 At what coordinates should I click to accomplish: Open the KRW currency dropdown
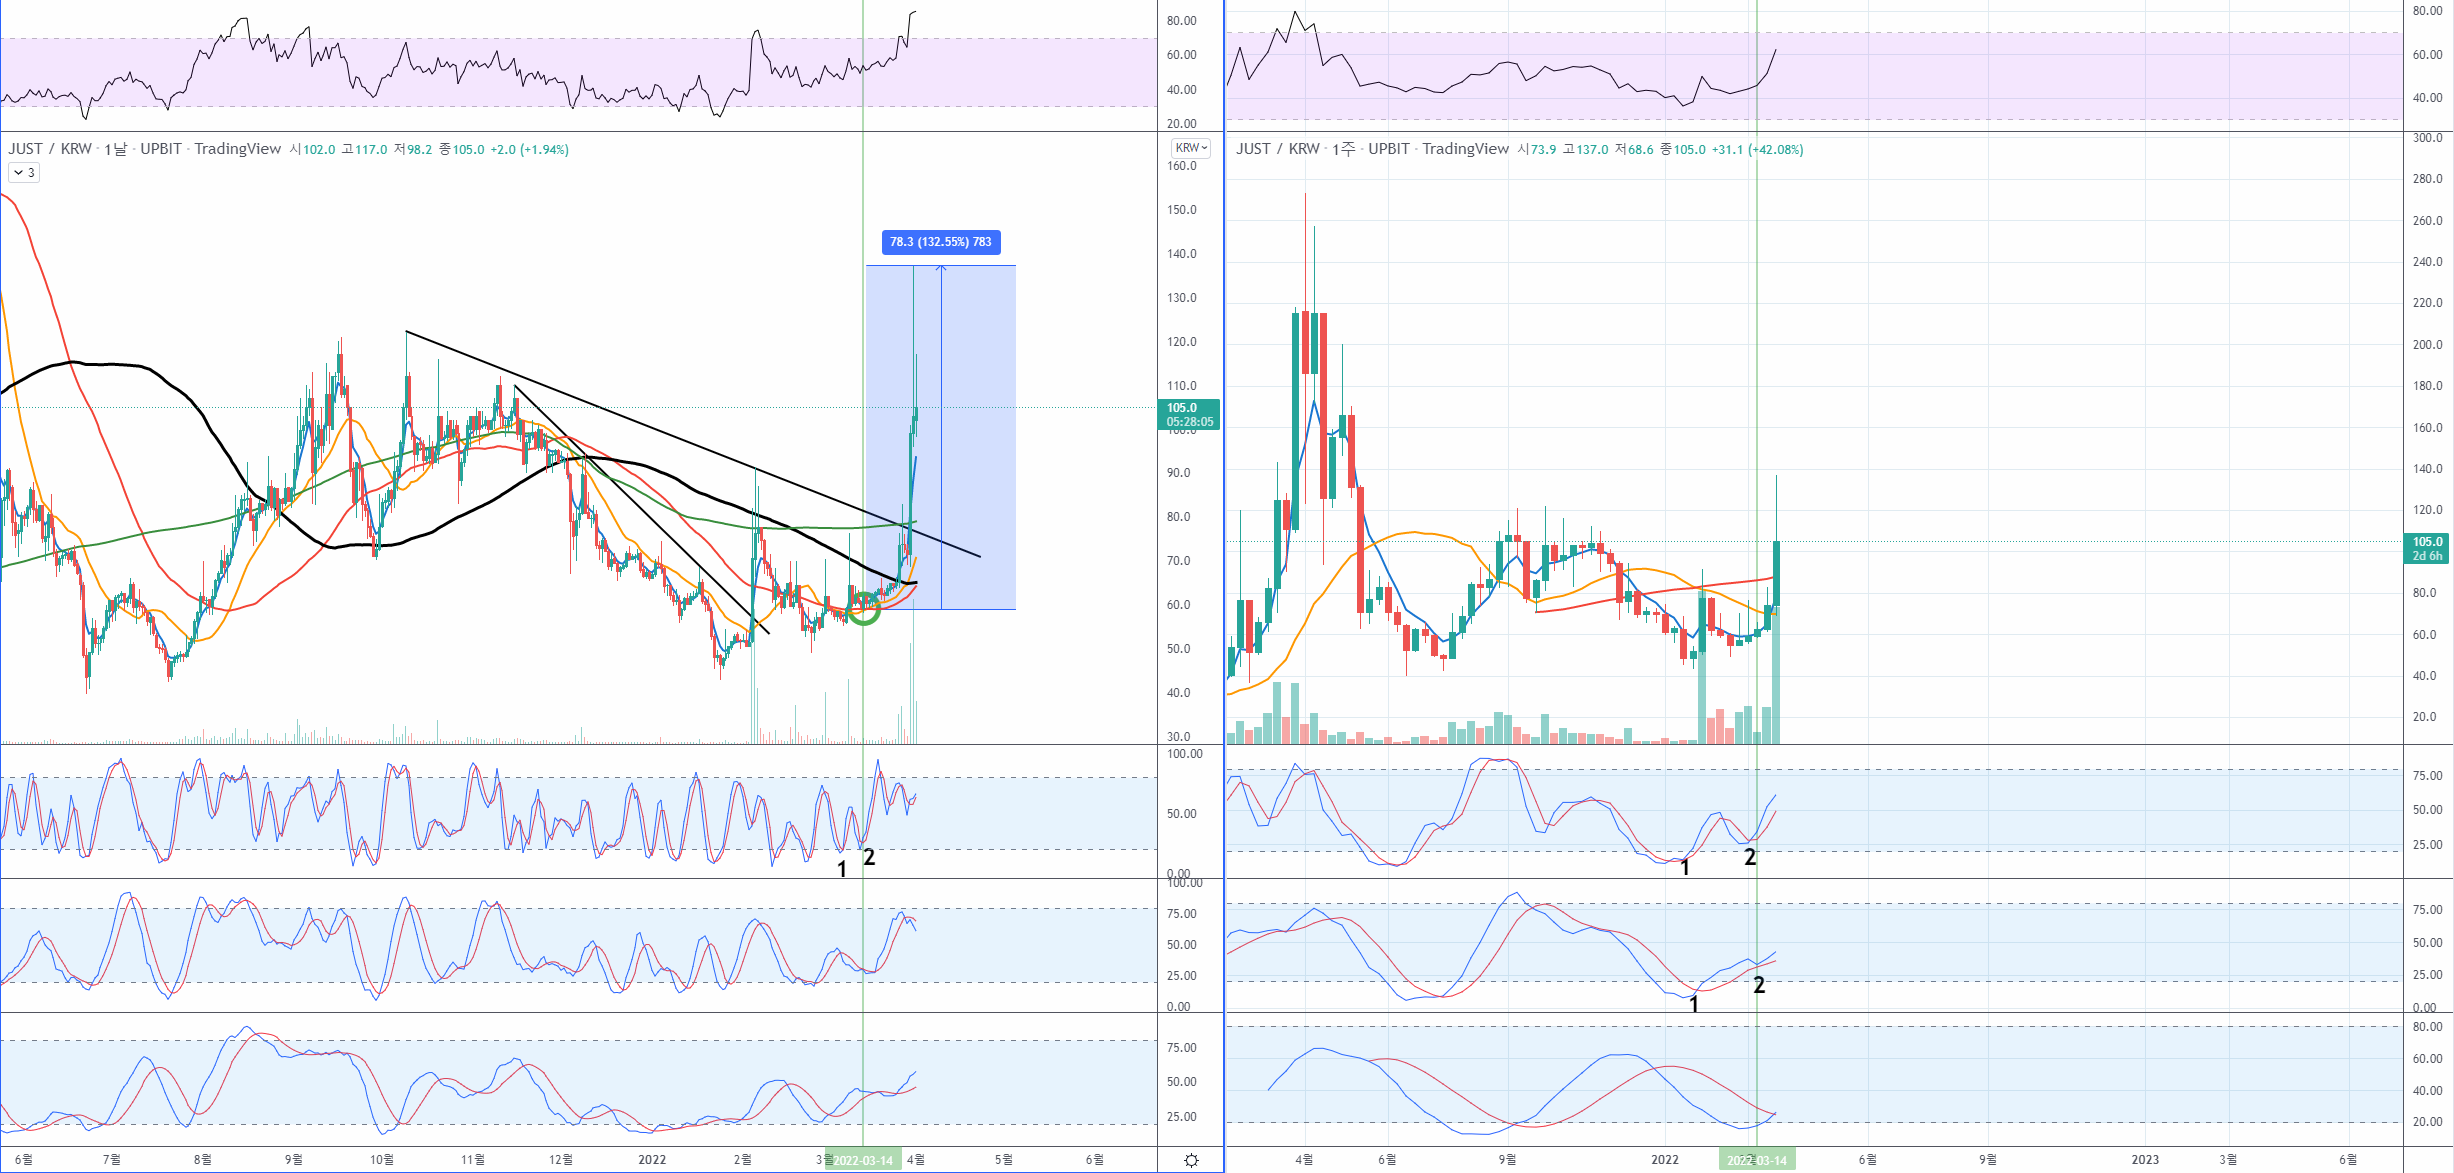click(x=1191, y=148)
